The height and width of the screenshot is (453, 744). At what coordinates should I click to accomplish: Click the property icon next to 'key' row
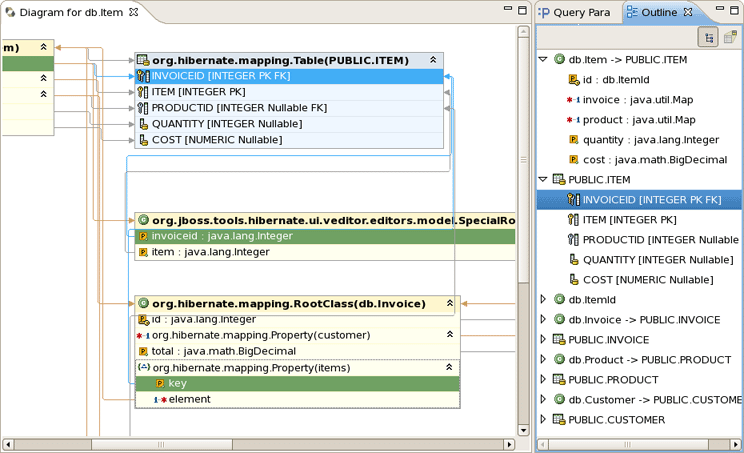pyautogui.click(x=159, y=383)
